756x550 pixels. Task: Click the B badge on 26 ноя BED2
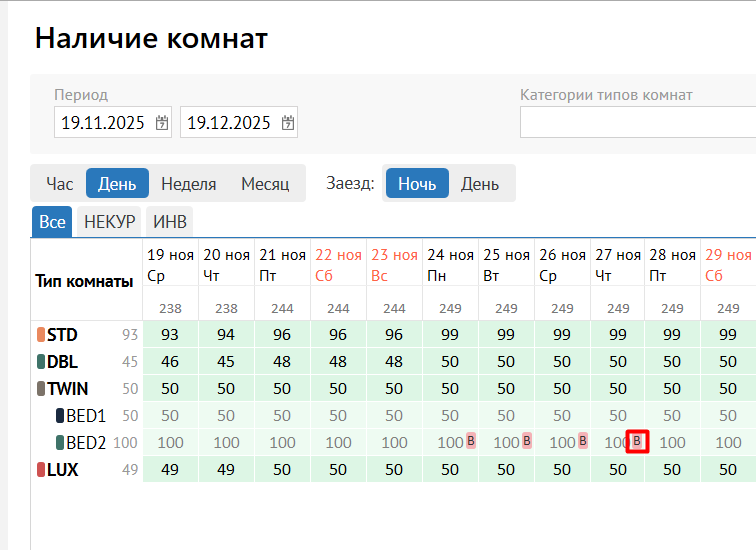click(x=582, y=441)
